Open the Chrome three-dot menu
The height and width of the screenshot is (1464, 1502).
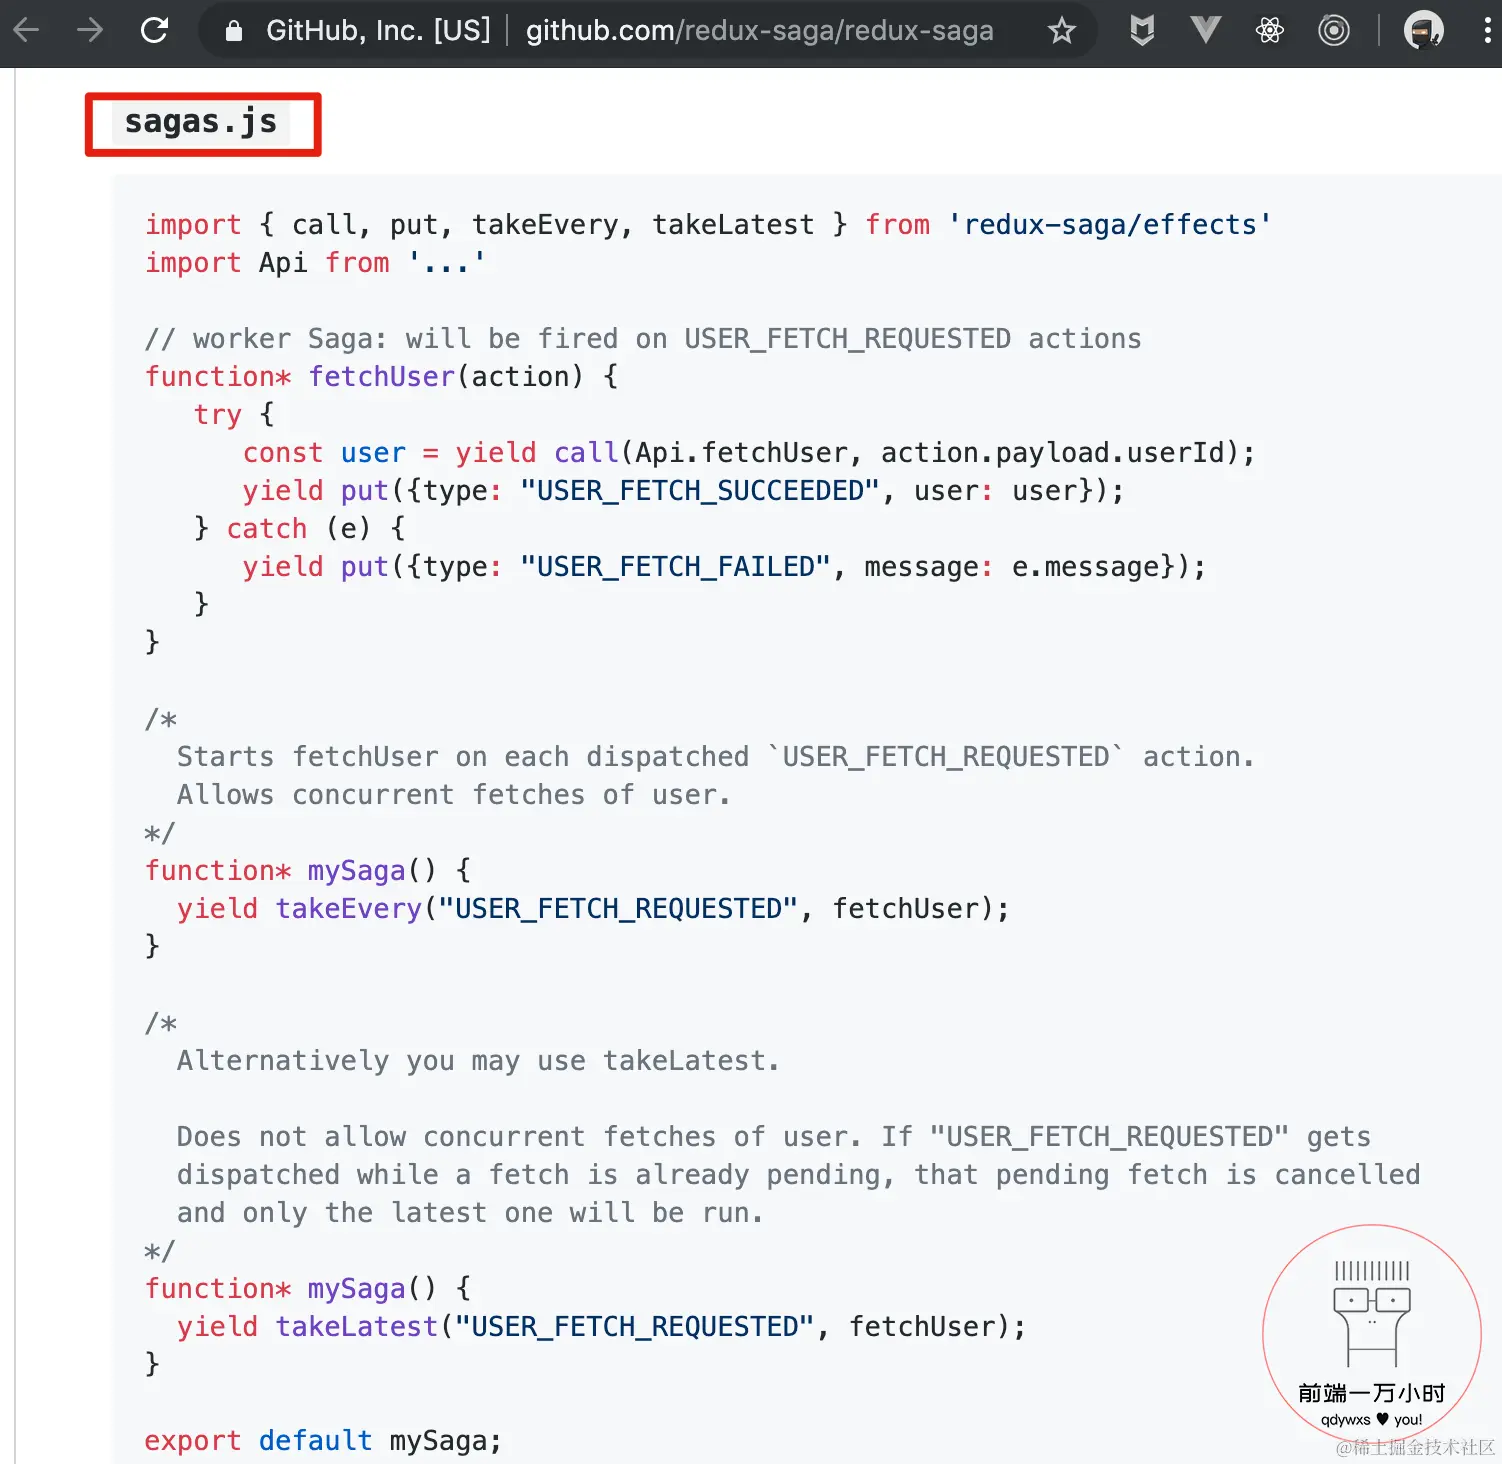click(1487, 31)
